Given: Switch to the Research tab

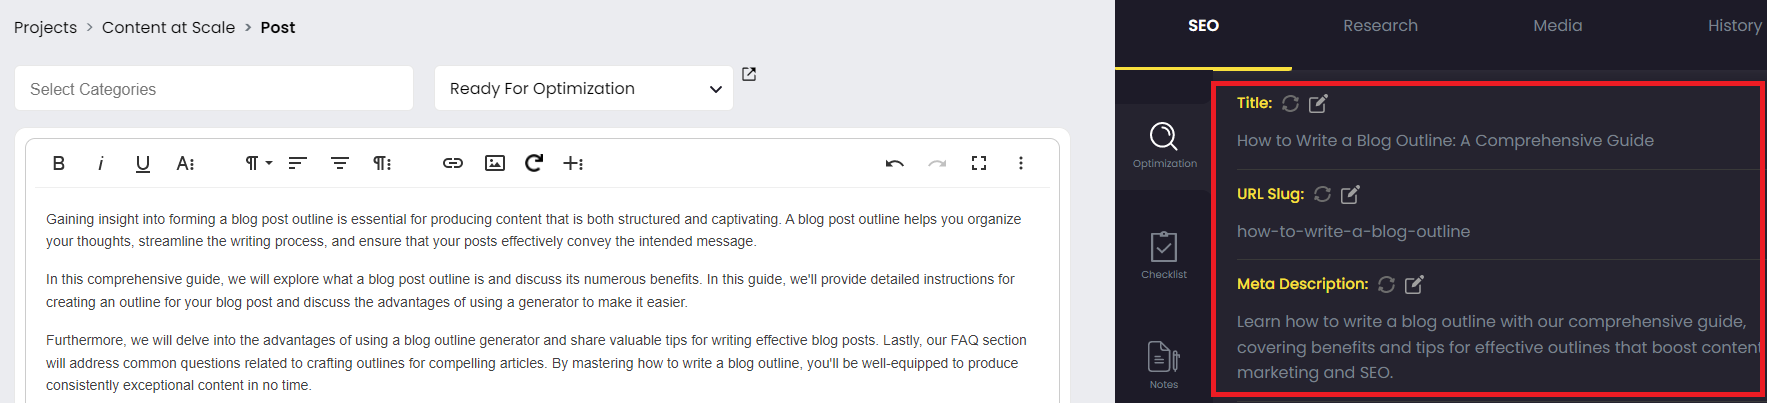Looking at the screenshot, I should point(1380,26).
